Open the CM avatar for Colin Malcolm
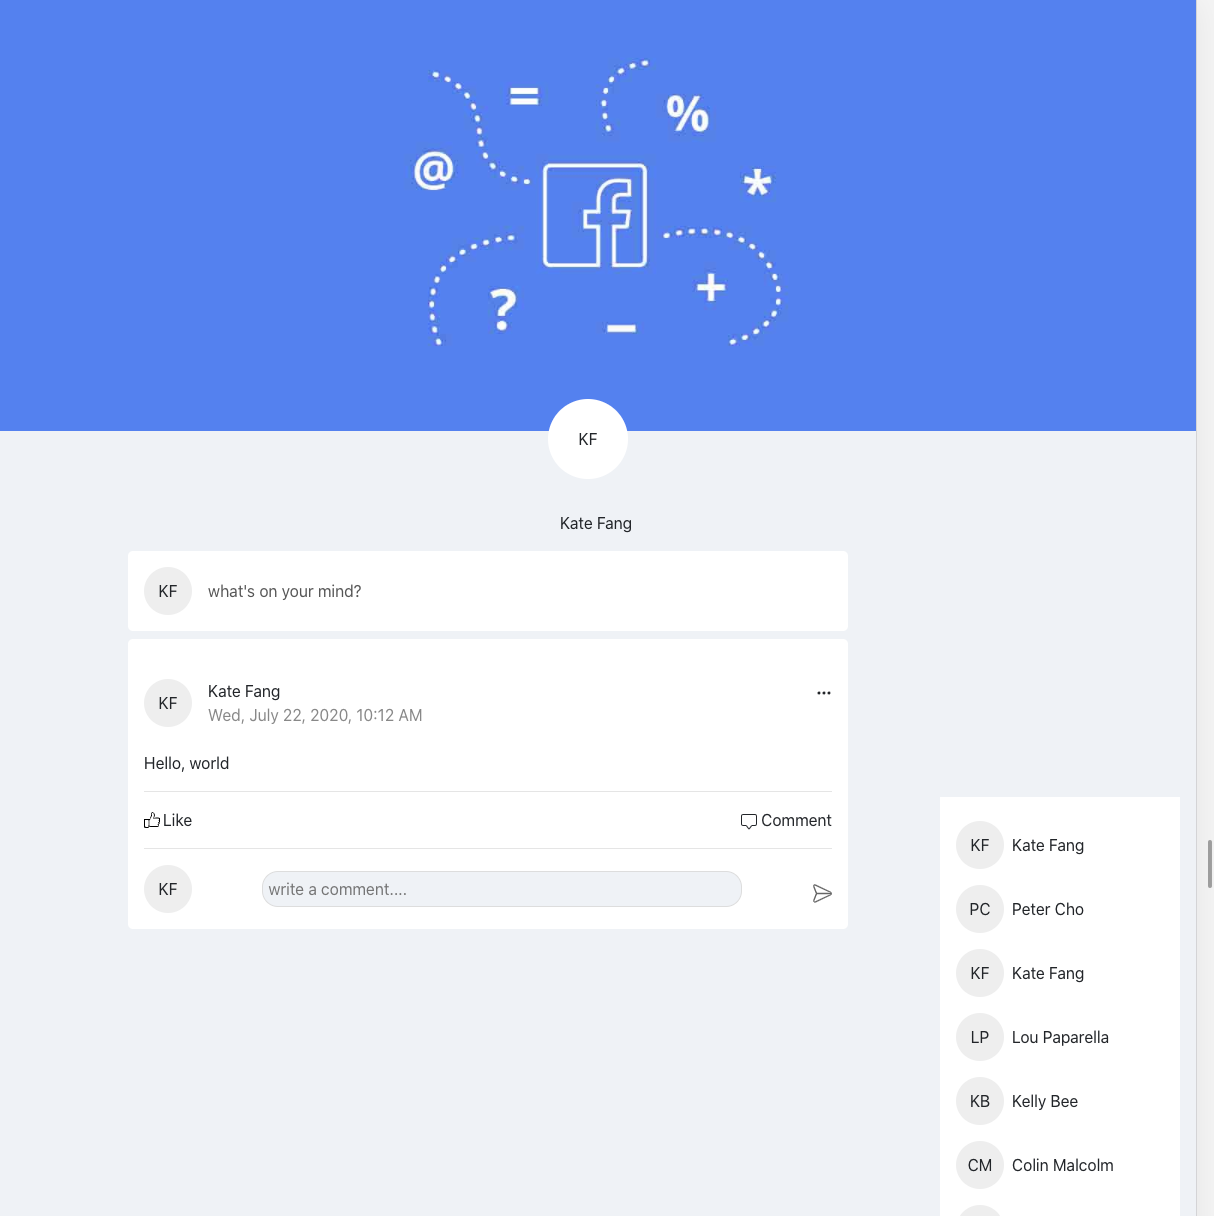Viewport: 1214px width, 1216px height. [980, 1165]
